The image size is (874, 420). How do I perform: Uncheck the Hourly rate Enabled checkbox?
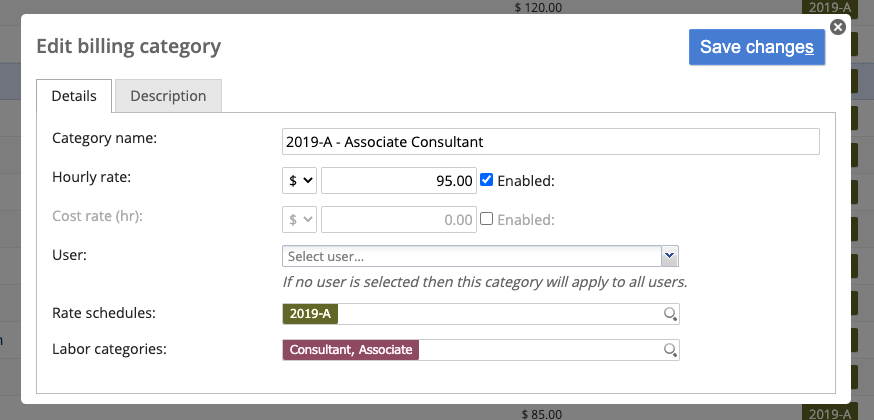point(487,180)
